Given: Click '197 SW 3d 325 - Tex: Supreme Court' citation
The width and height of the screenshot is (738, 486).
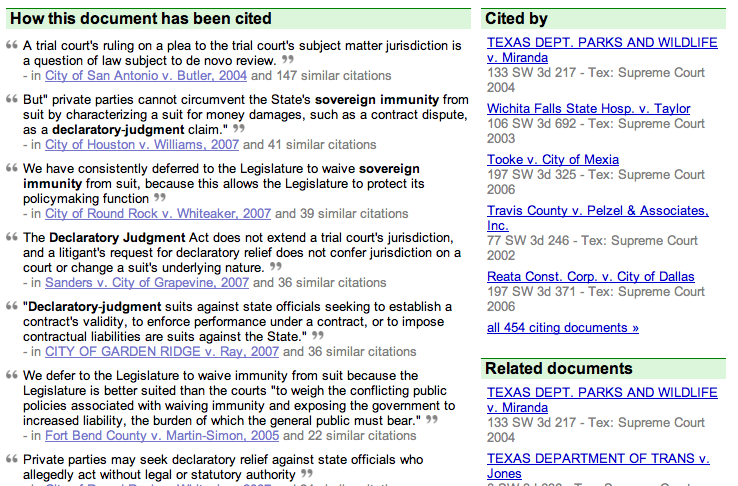Looking at the screenshot, I should (596, 175).
